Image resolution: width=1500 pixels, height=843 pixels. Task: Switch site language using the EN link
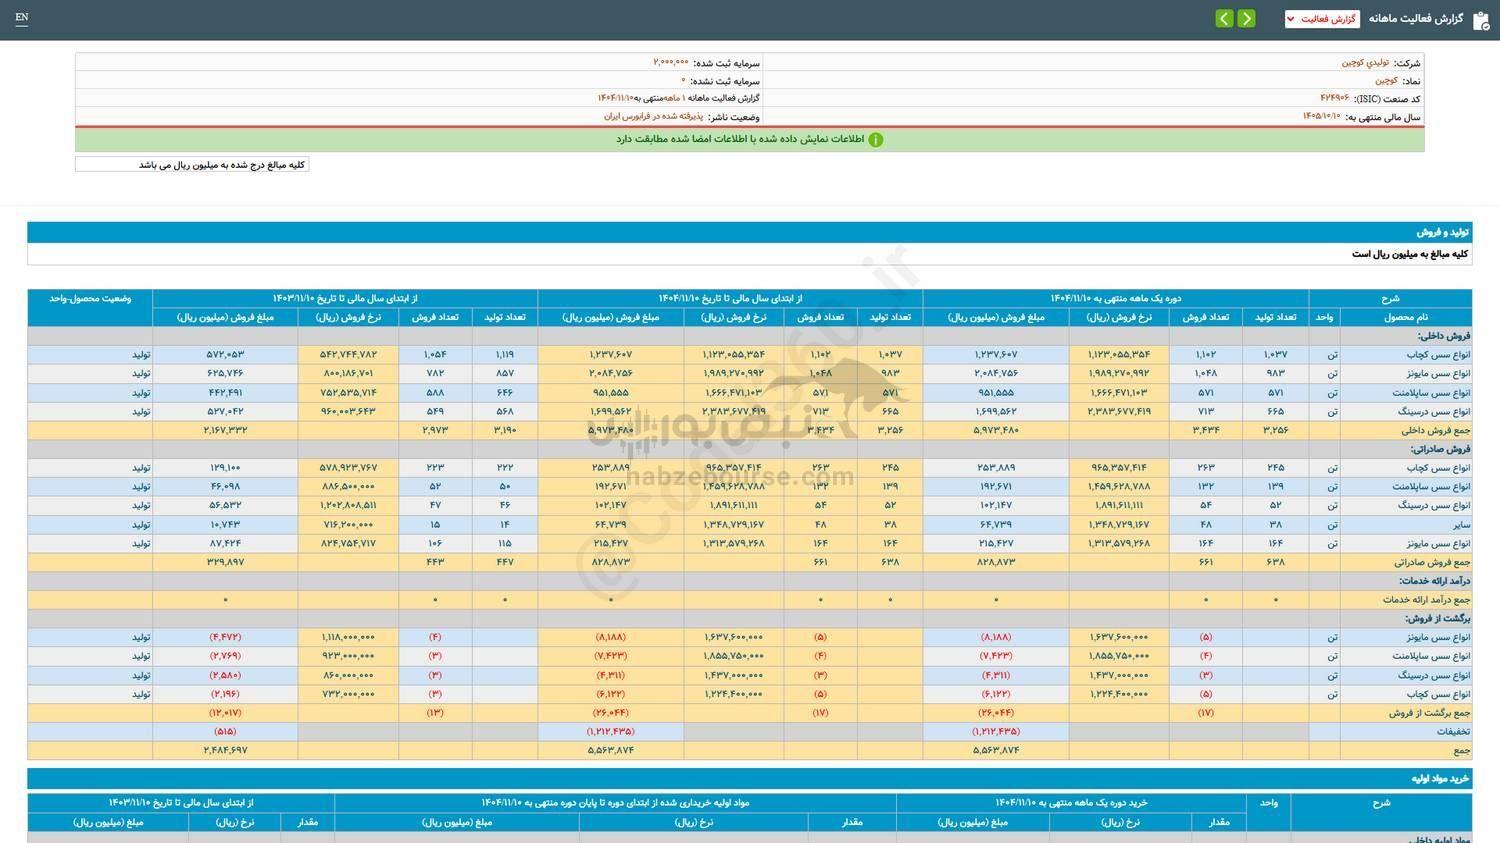[x=22, y=18]
